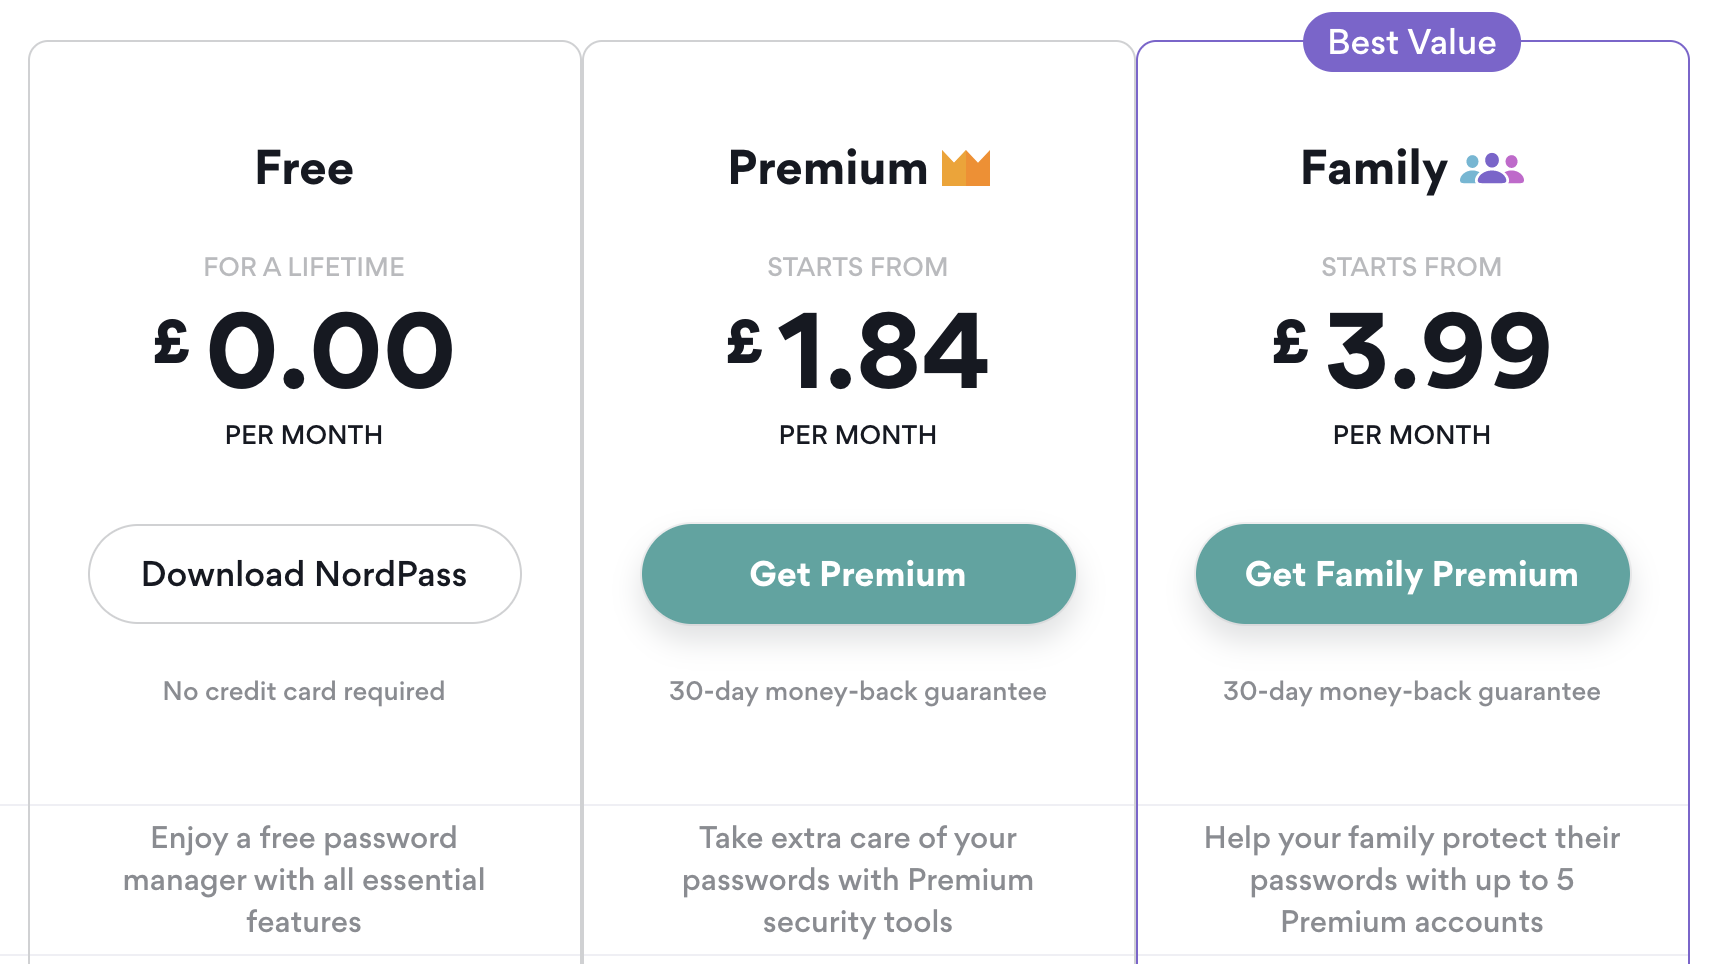Click the Download NordPass button
The image size is (1718, 964).
pos(305,574)
